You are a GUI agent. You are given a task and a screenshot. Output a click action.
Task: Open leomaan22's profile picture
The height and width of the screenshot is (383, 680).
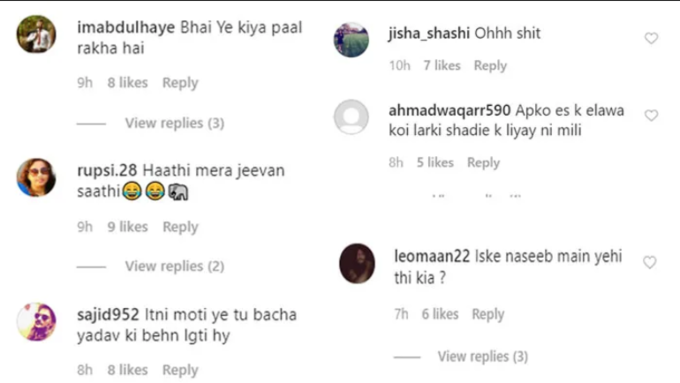(x=357, y=263)
